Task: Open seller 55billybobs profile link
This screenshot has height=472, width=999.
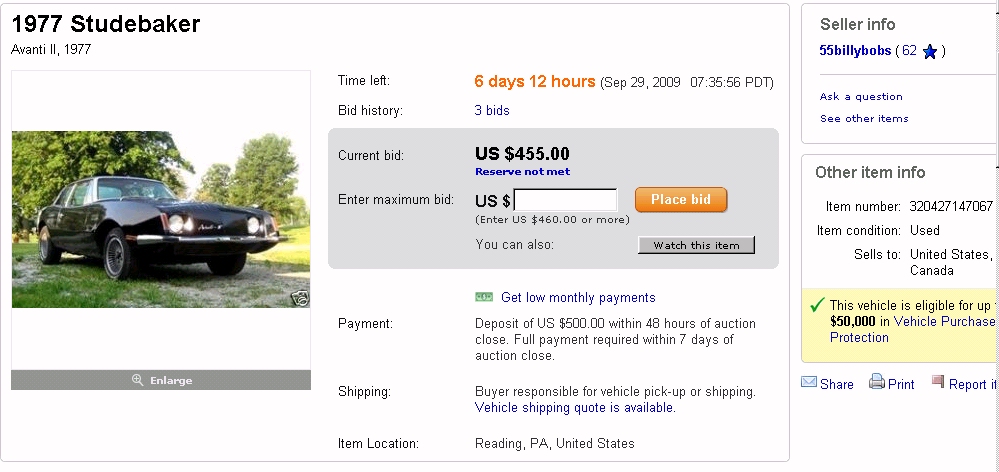Action: point(854,51)
